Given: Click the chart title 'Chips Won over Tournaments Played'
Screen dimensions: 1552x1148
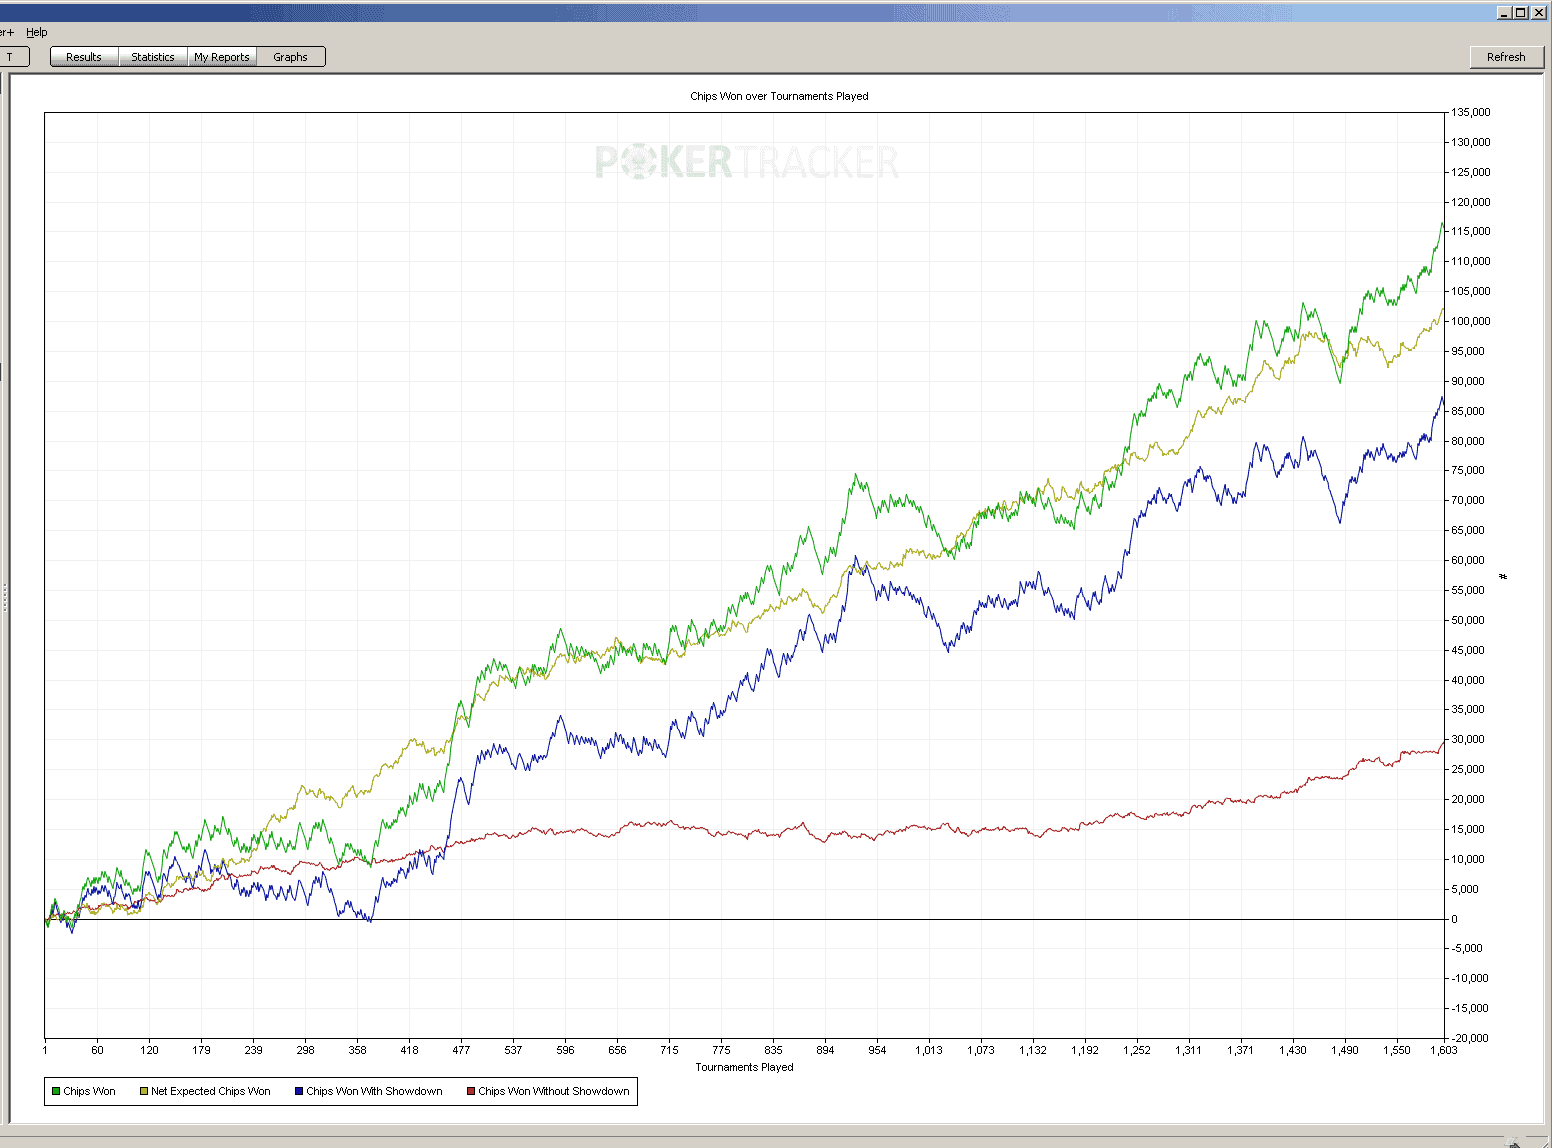Looking at the screenshot, I should (x=779, y=96).
